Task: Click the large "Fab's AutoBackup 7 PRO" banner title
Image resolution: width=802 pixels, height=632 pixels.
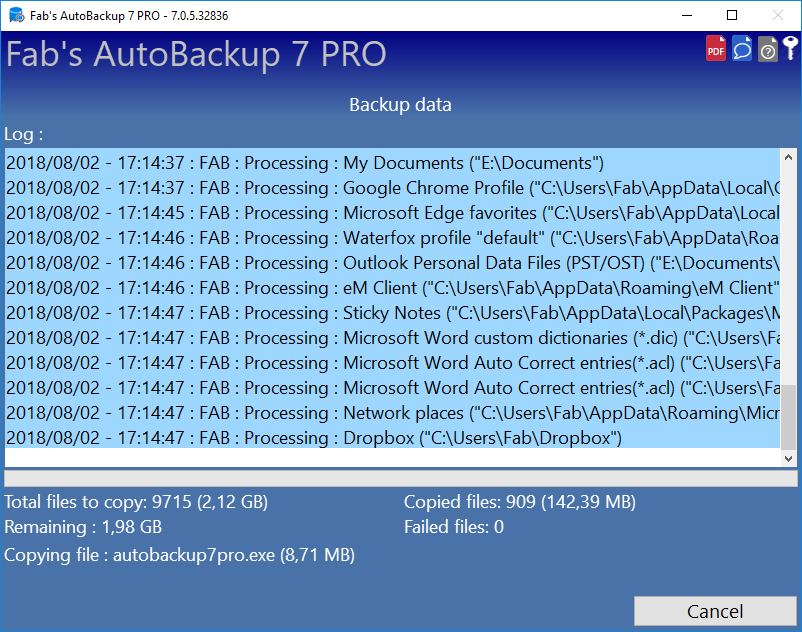Action: pyautogui.click(x=196, y=54)
